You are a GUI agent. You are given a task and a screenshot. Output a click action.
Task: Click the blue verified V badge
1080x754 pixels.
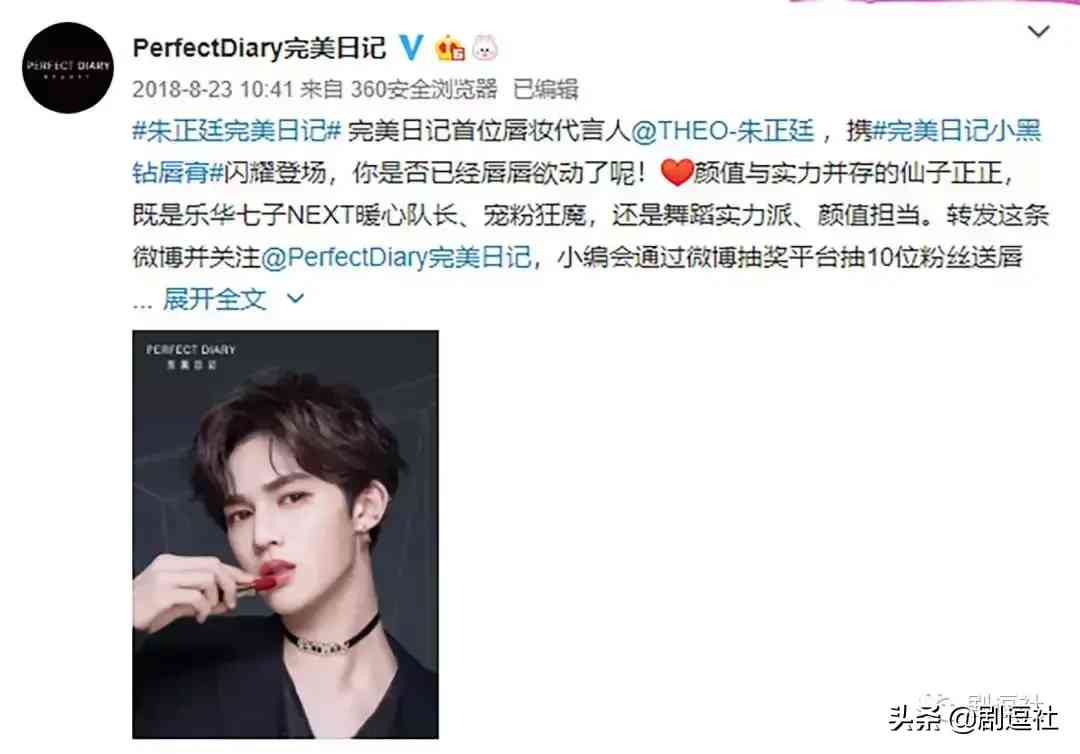tap(412, 48)
